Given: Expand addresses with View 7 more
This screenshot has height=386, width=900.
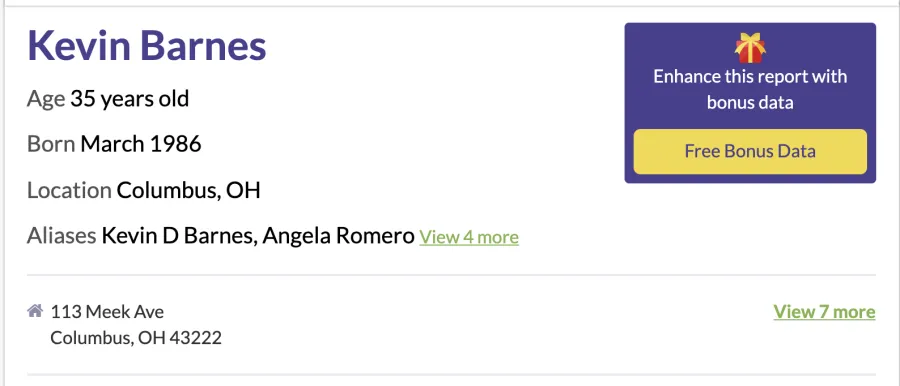Looking at the screenshot, I should coord(824,312).
